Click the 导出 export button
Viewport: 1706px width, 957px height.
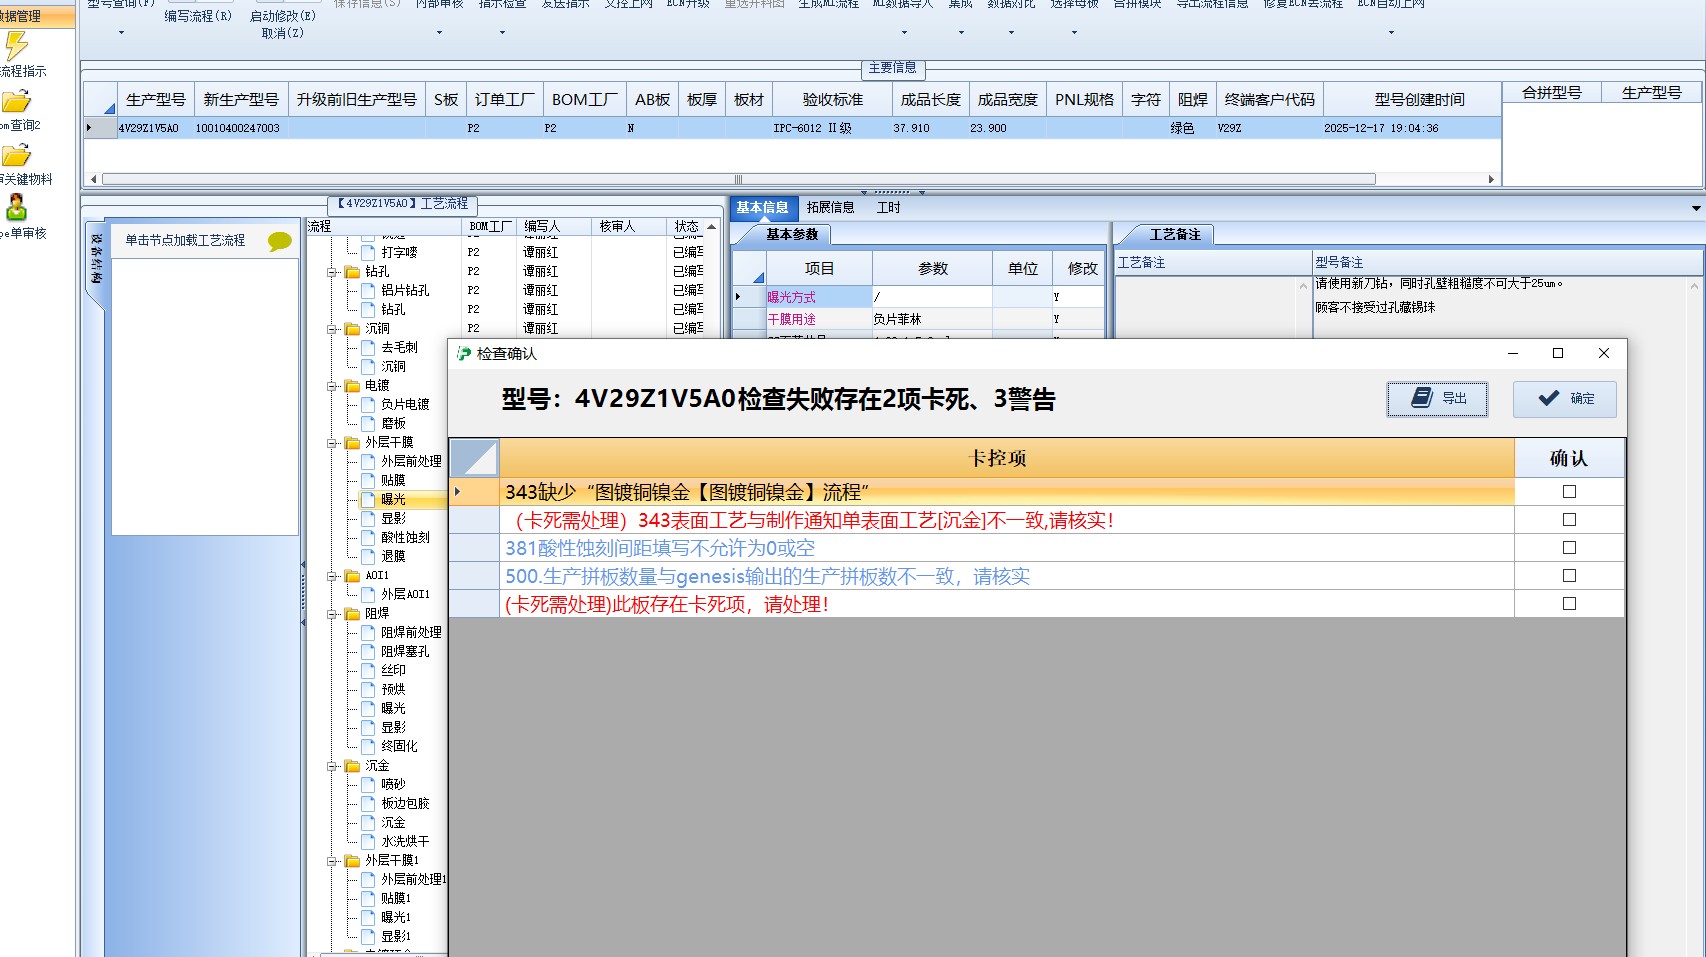[1437, 399]
